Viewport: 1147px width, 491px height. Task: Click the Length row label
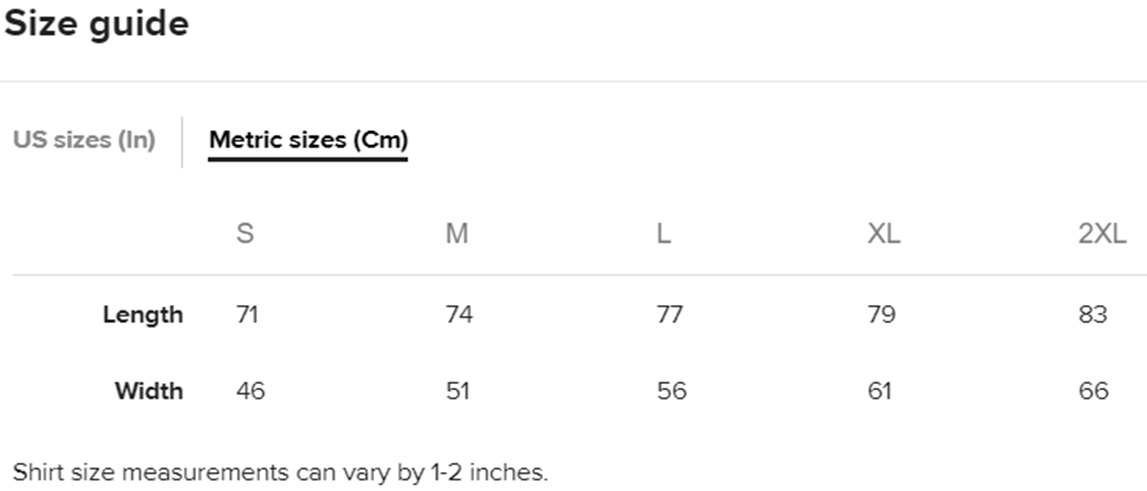click(x=143, y=315)
